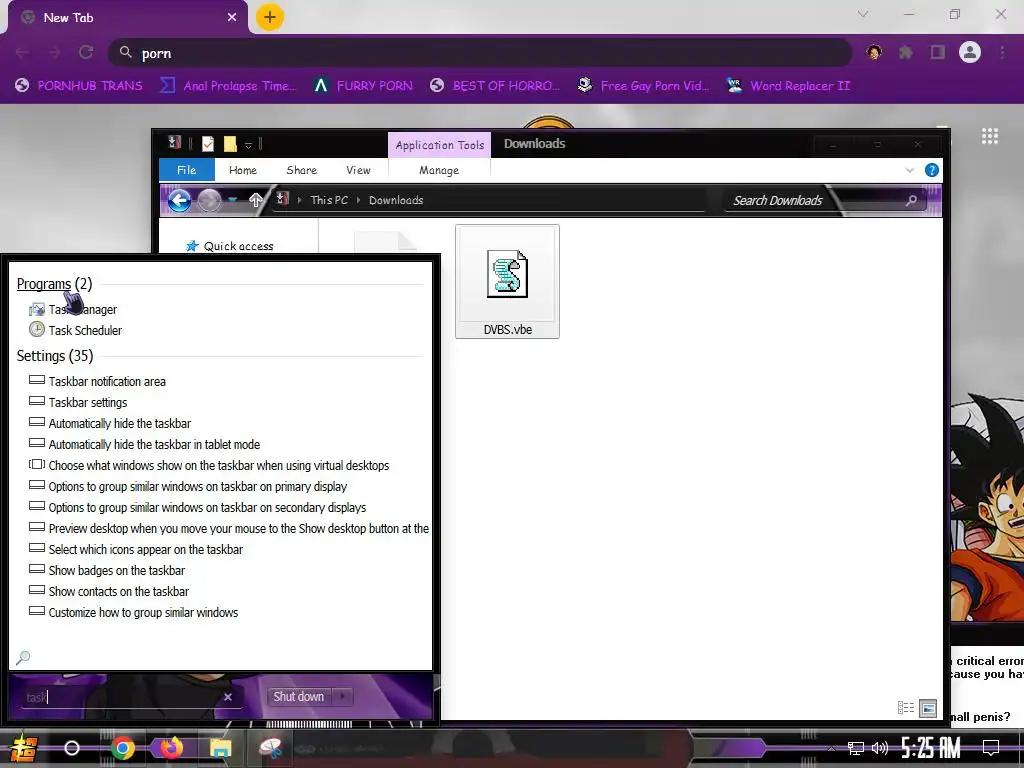The height and width of the screenshot is (768, 1024).
Task: Go forward in Explorer navigation
Action: tap(209, 200)
